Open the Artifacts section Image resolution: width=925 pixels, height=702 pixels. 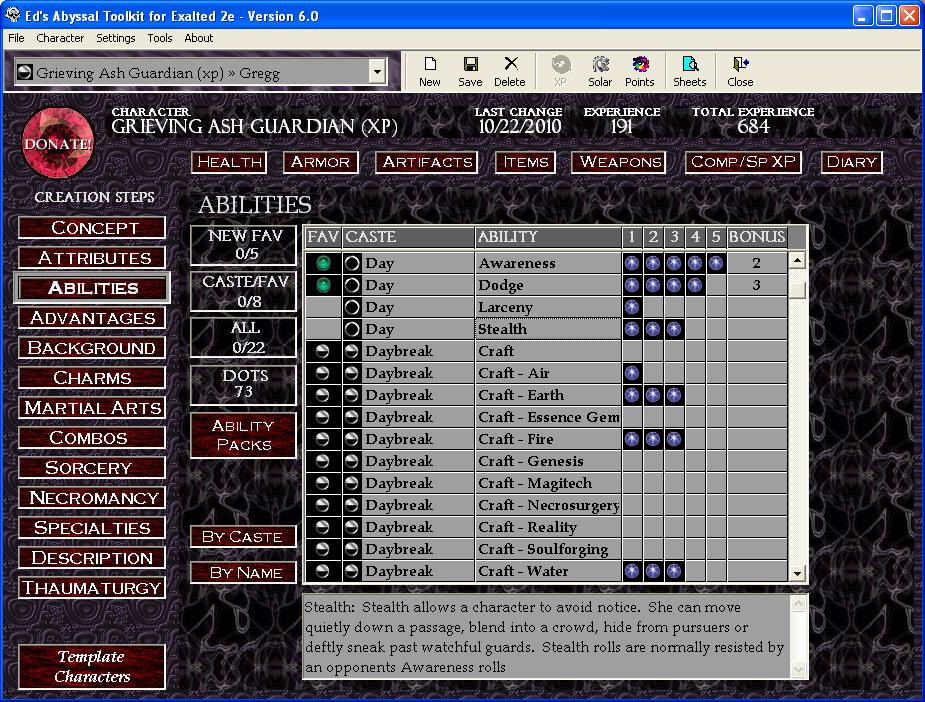(427, 162)
